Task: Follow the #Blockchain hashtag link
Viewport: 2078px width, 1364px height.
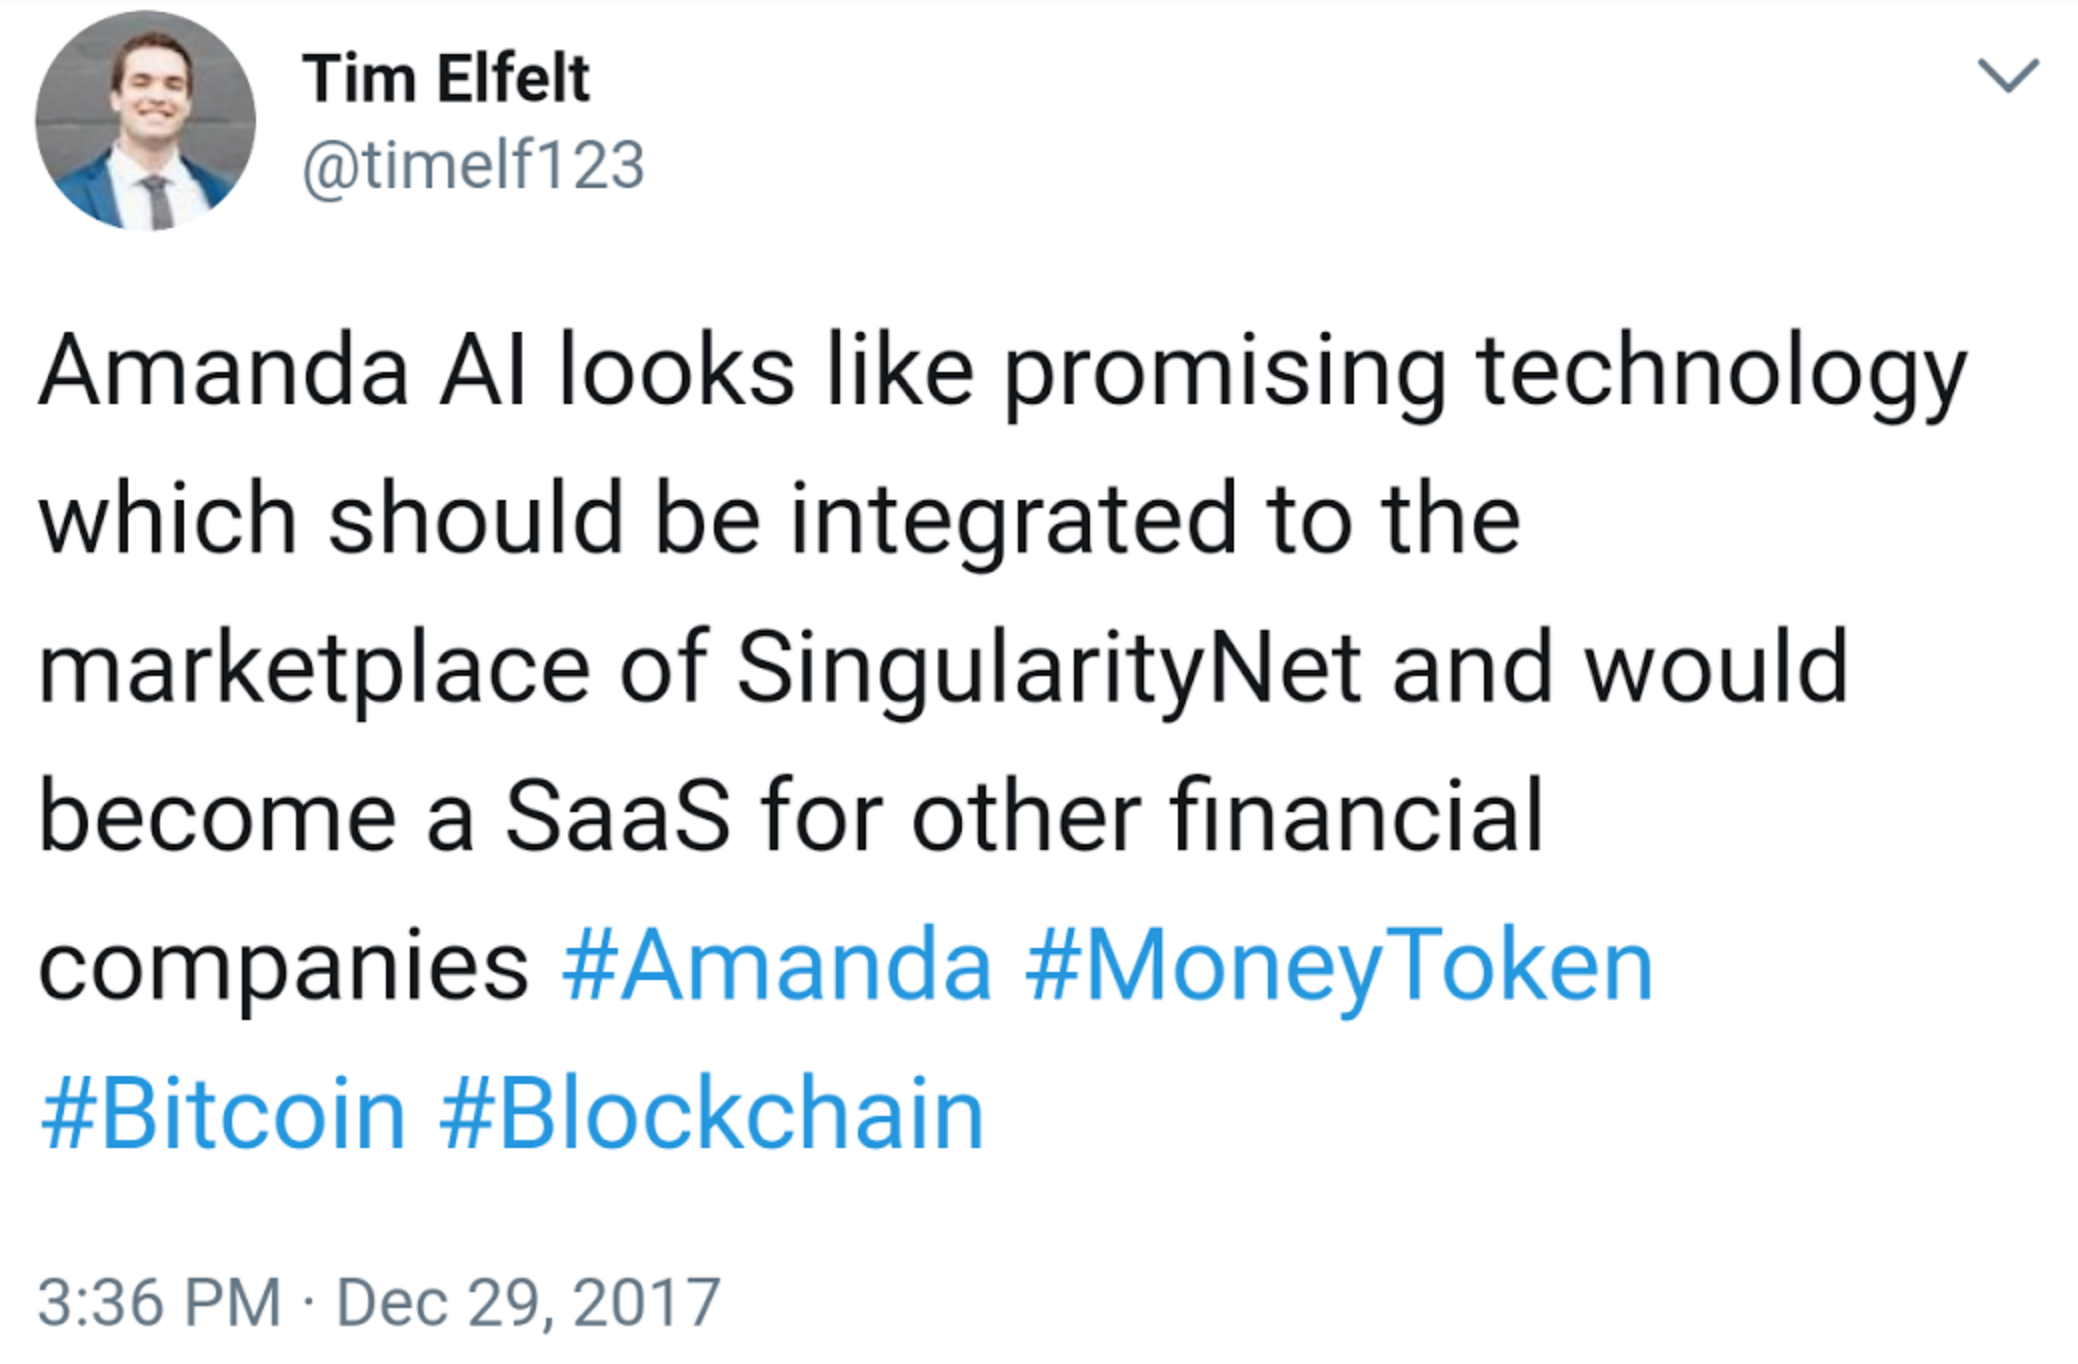Action: 712,1114
